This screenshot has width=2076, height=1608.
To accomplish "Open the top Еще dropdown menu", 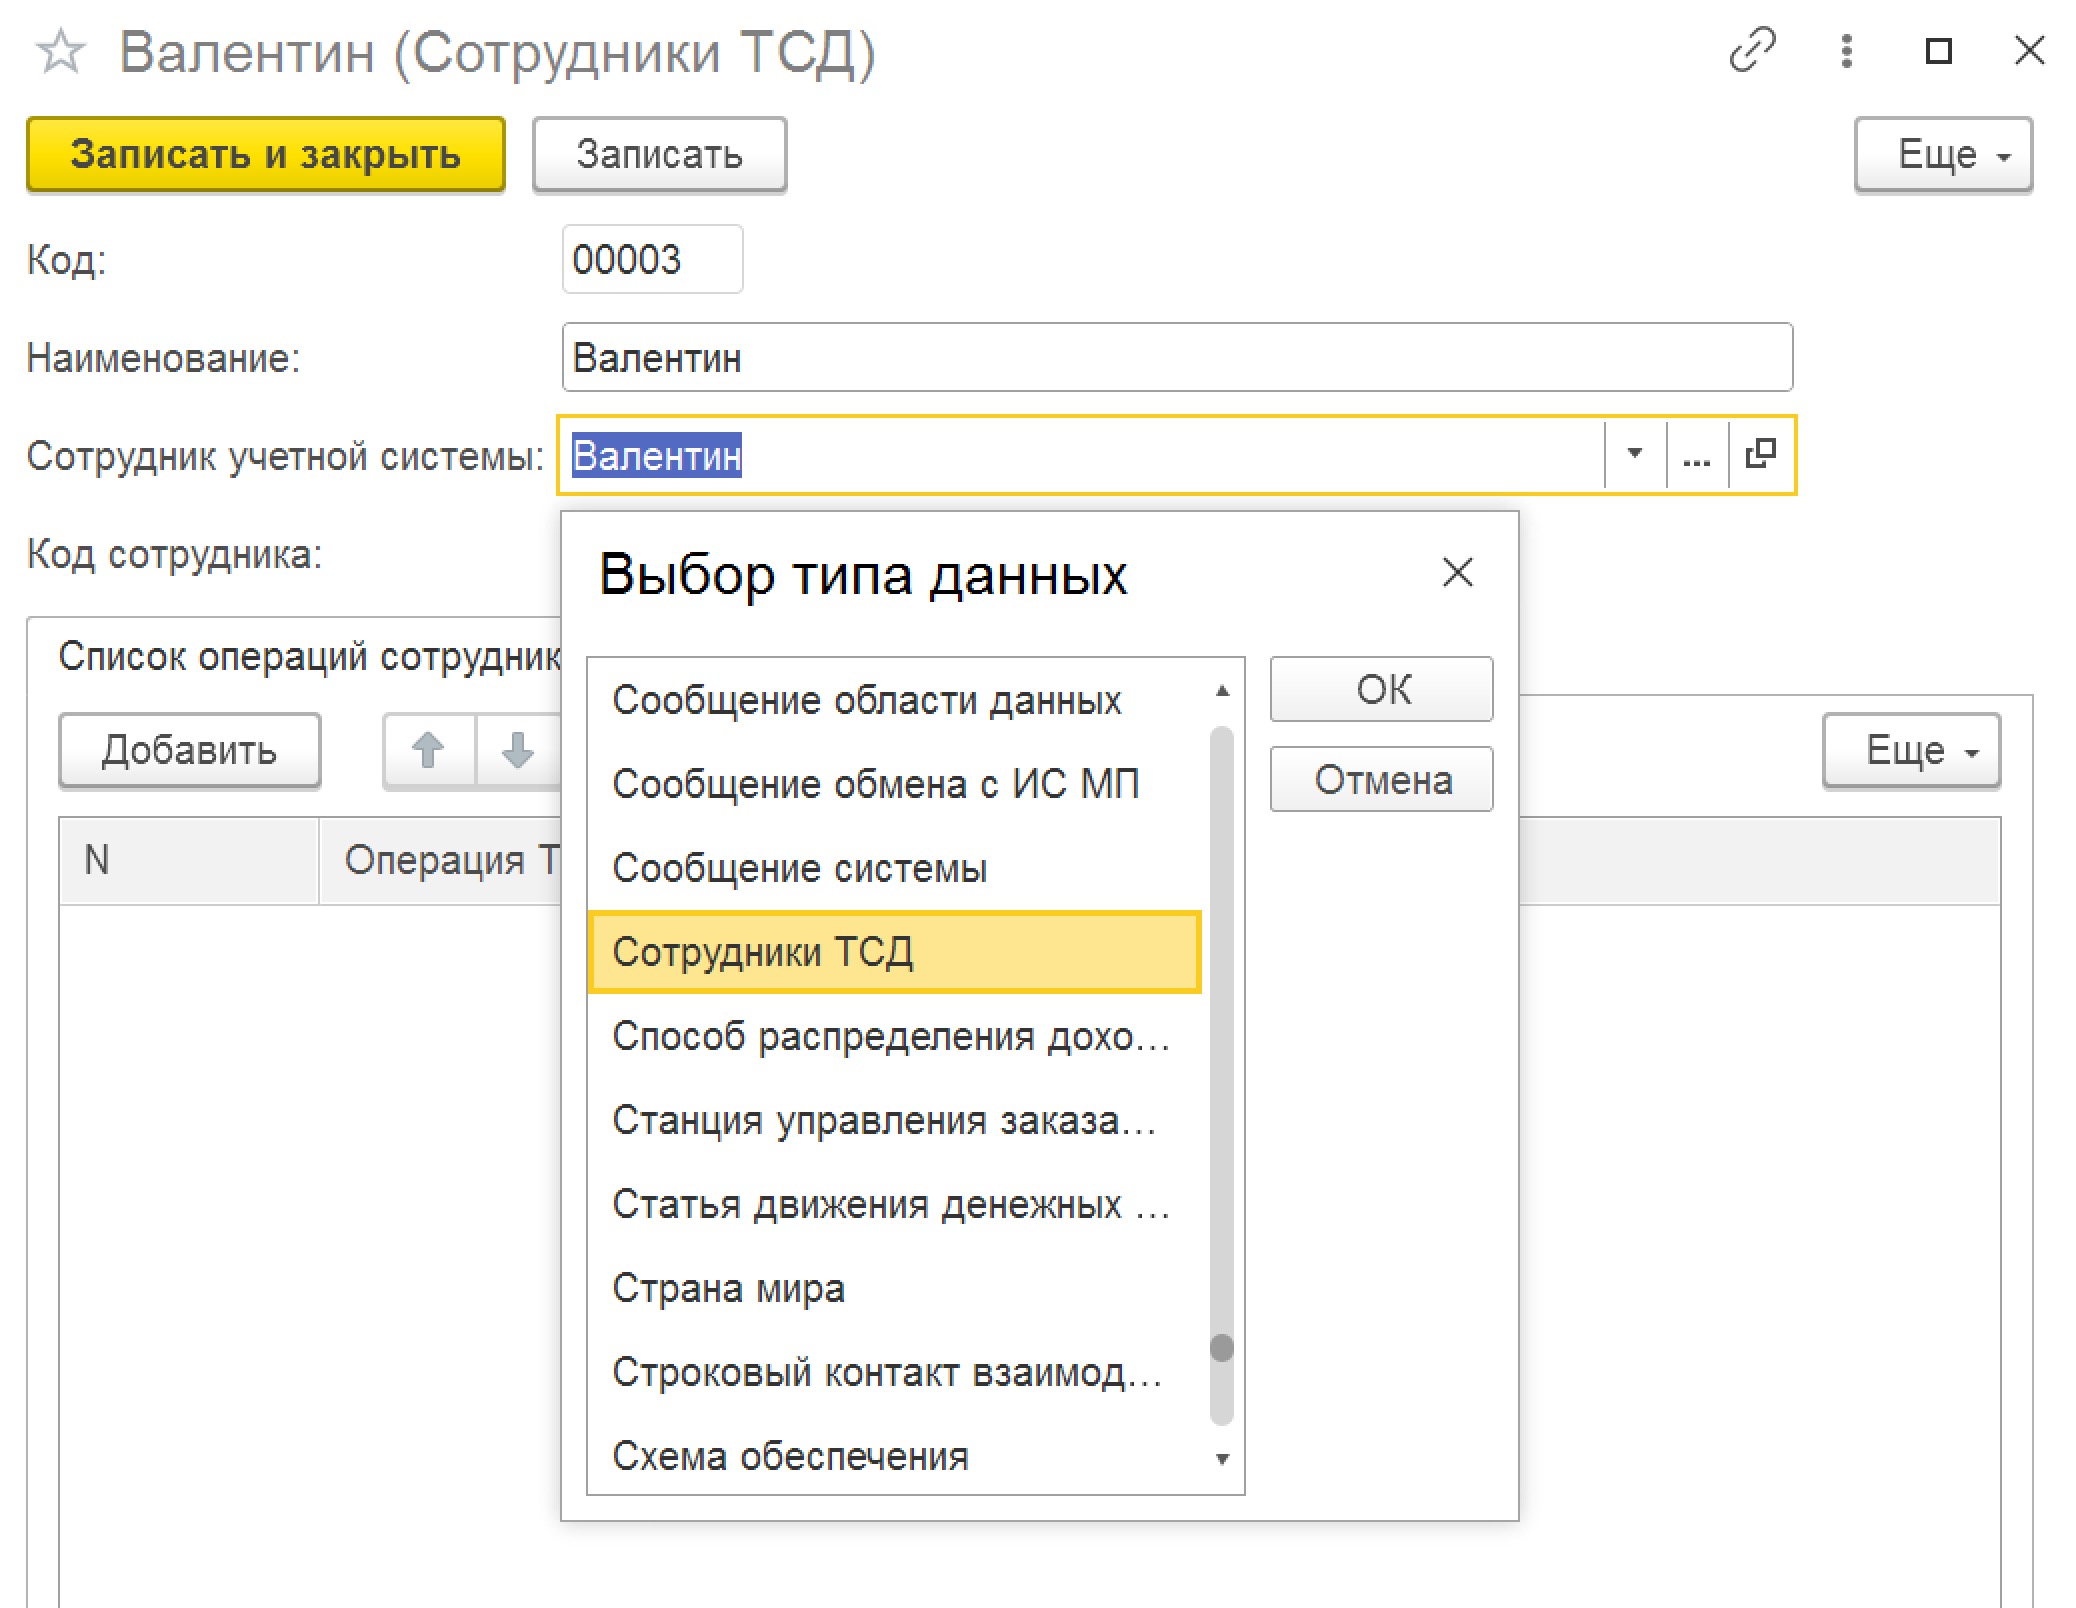I will coord(1943,154).
